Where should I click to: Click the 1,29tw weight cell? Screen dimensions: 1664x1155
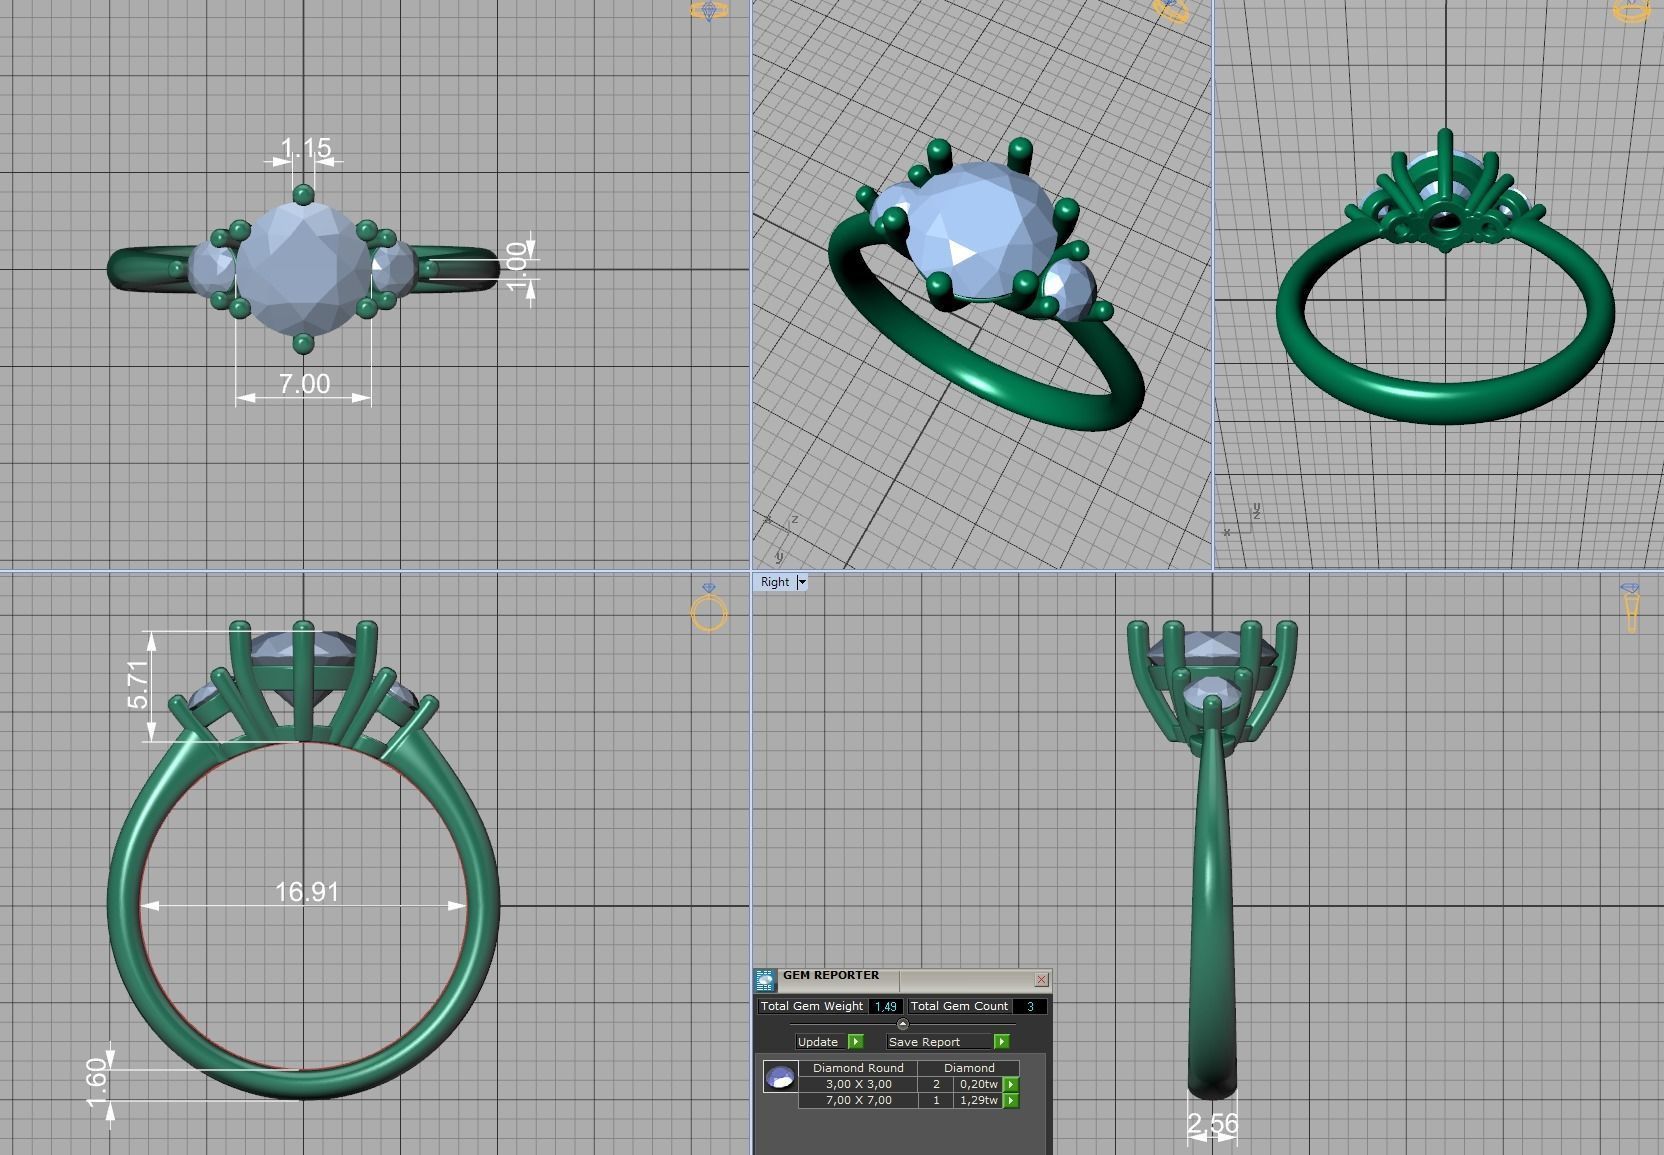coord(979,1100)
